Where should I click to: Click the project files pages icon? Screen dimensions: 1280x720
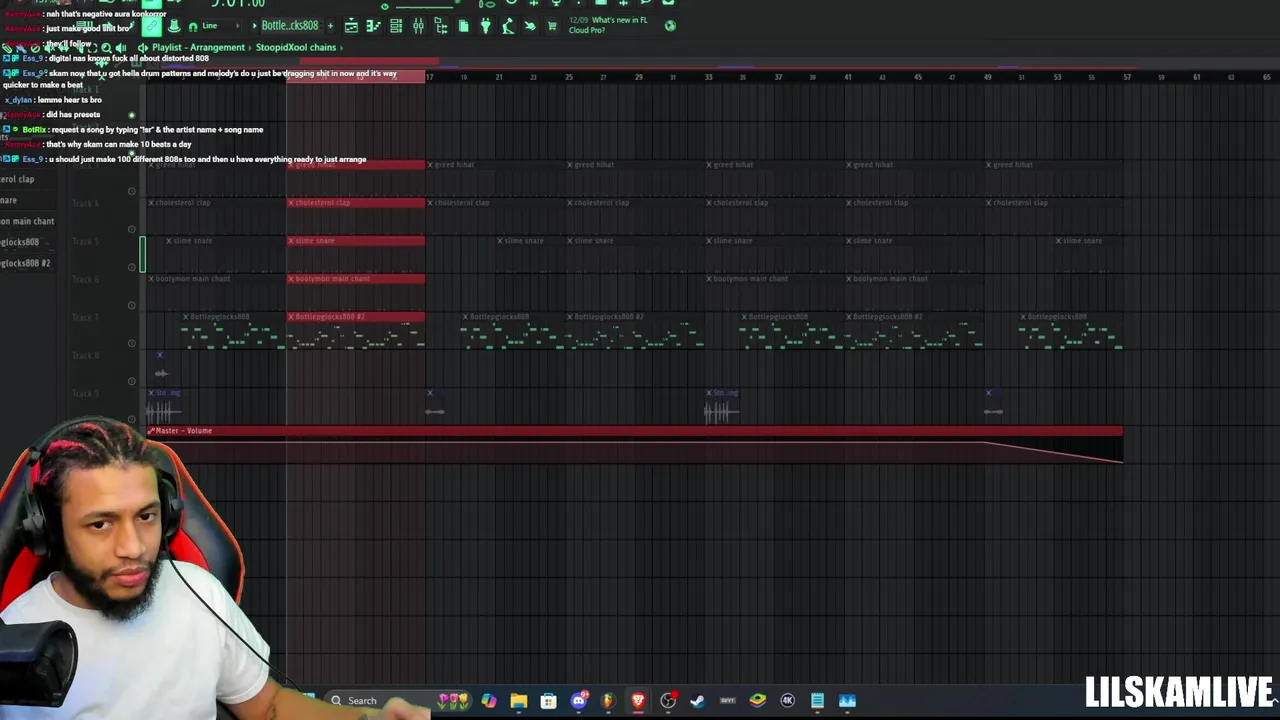[463, 26]
